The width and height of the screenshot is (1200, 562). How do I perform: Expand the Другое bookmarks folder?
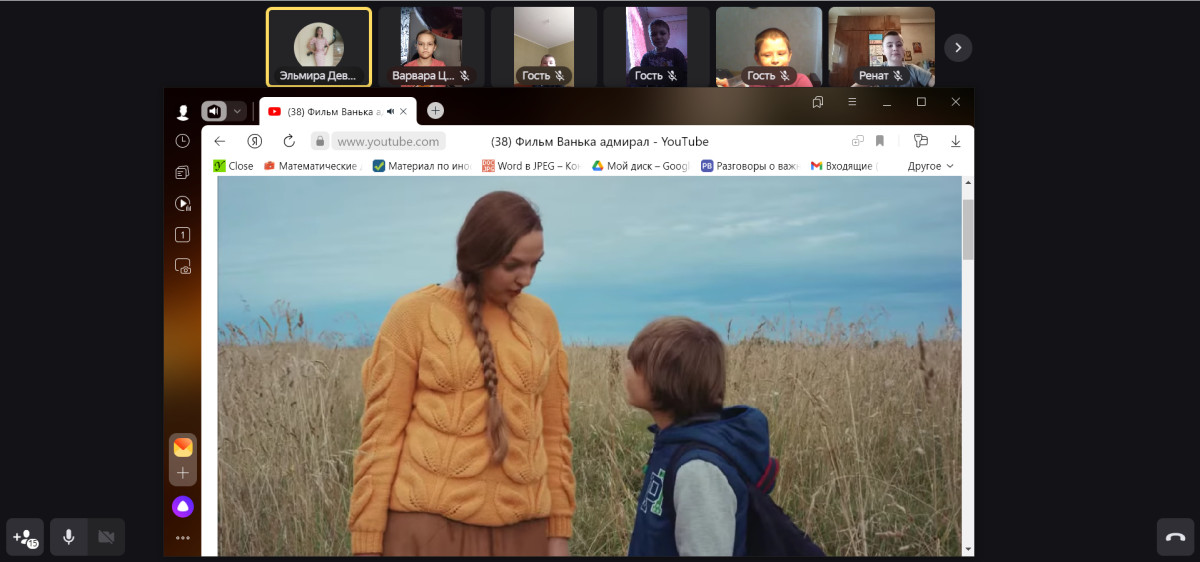930,166
